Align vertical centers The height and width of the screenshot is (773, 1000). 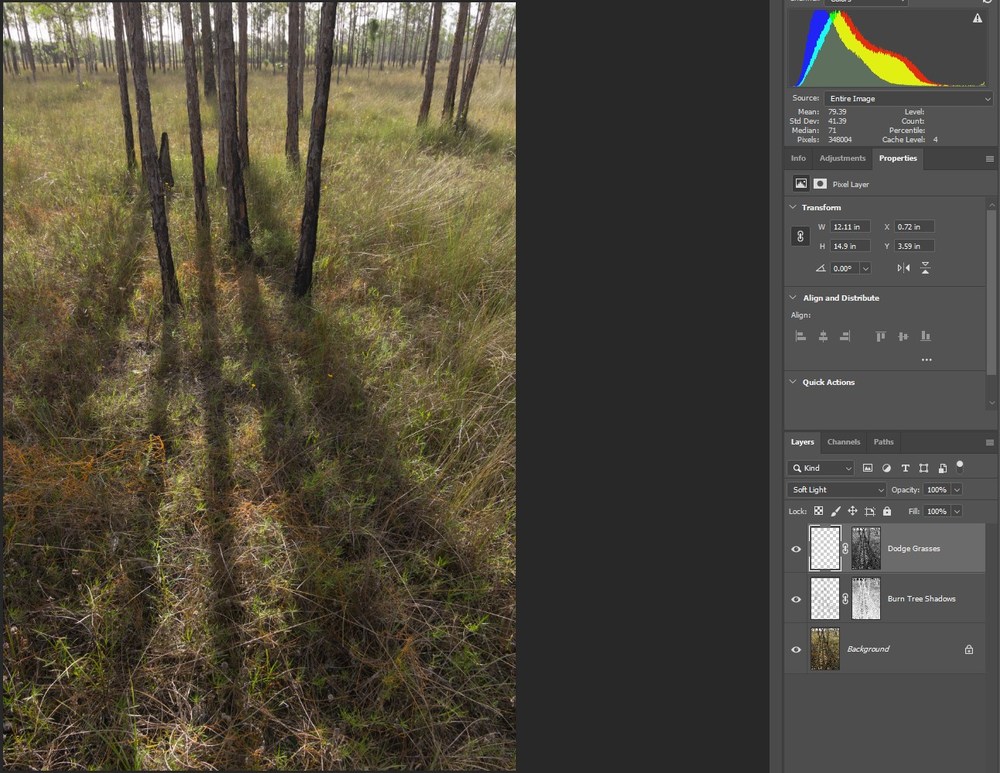pos(903,336)
